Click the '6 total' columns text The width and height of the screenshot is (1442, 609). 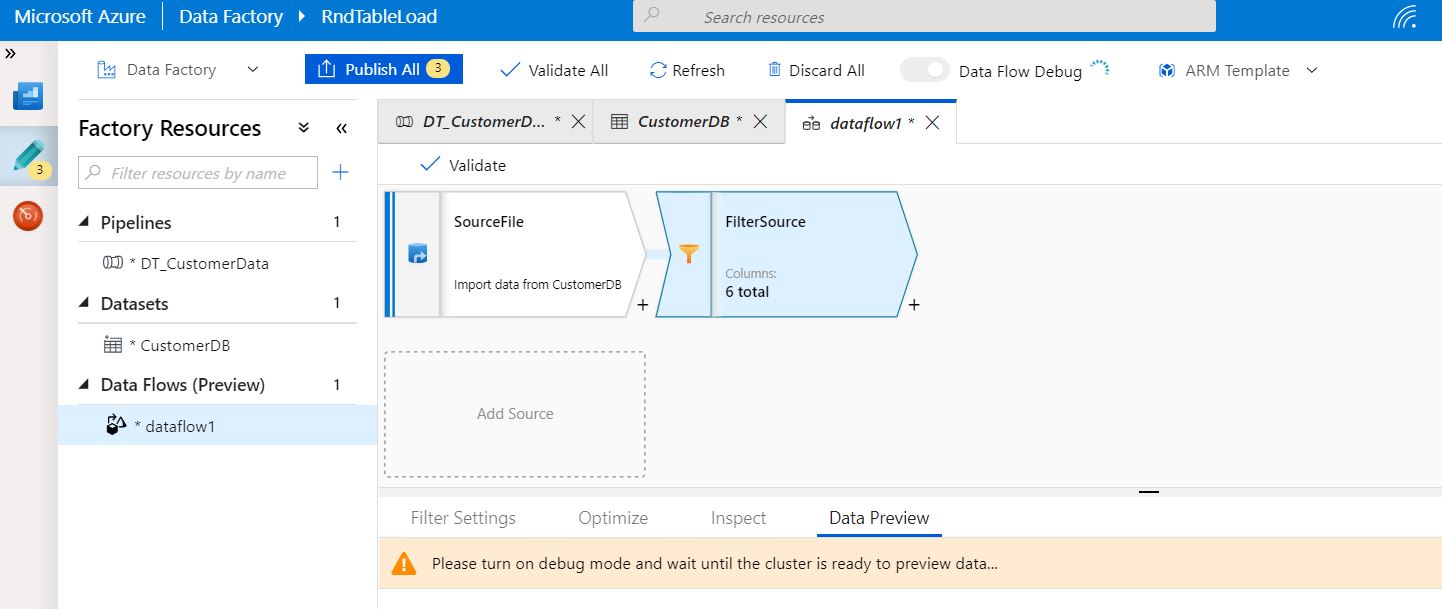click(x=747, y=292)
